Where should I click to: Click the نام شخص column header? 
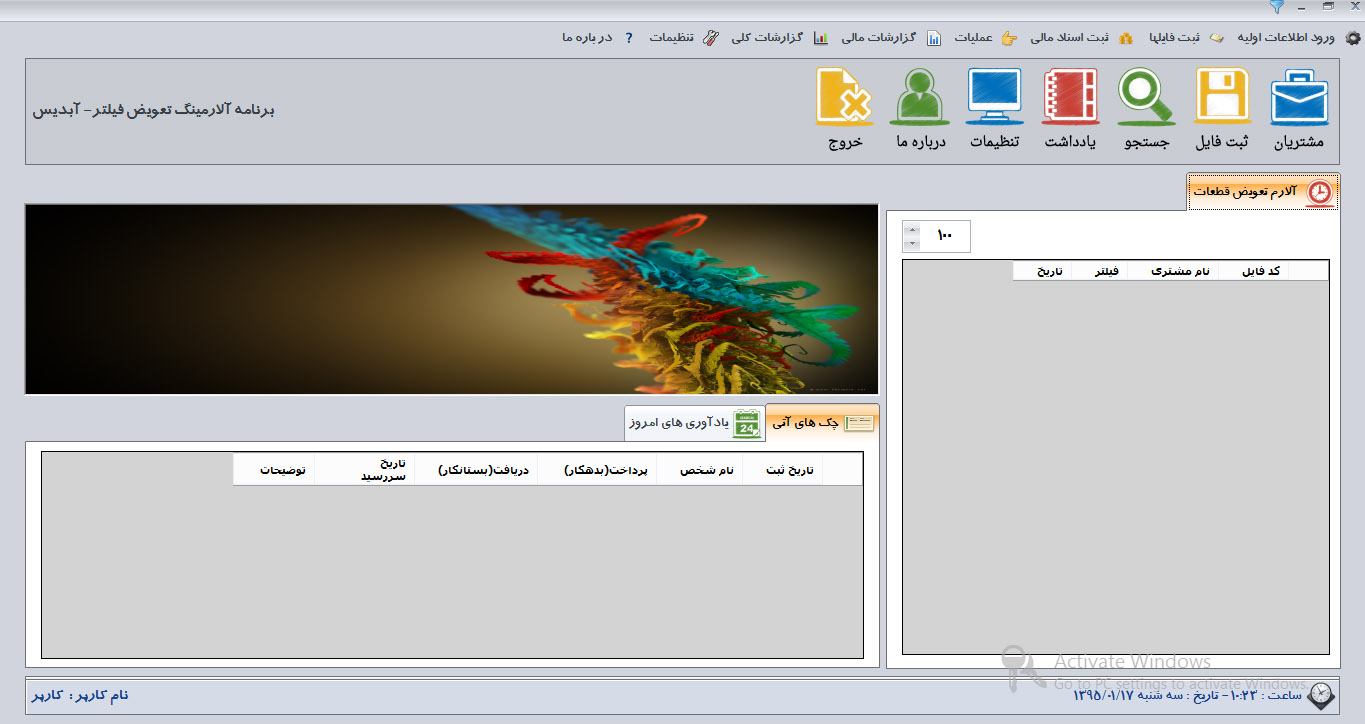tap(699, 469)
